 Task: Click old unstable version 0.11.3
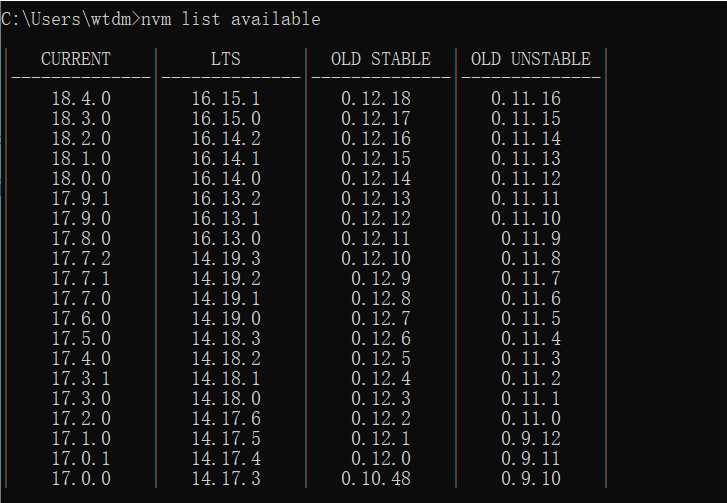[x=531, y=358]
